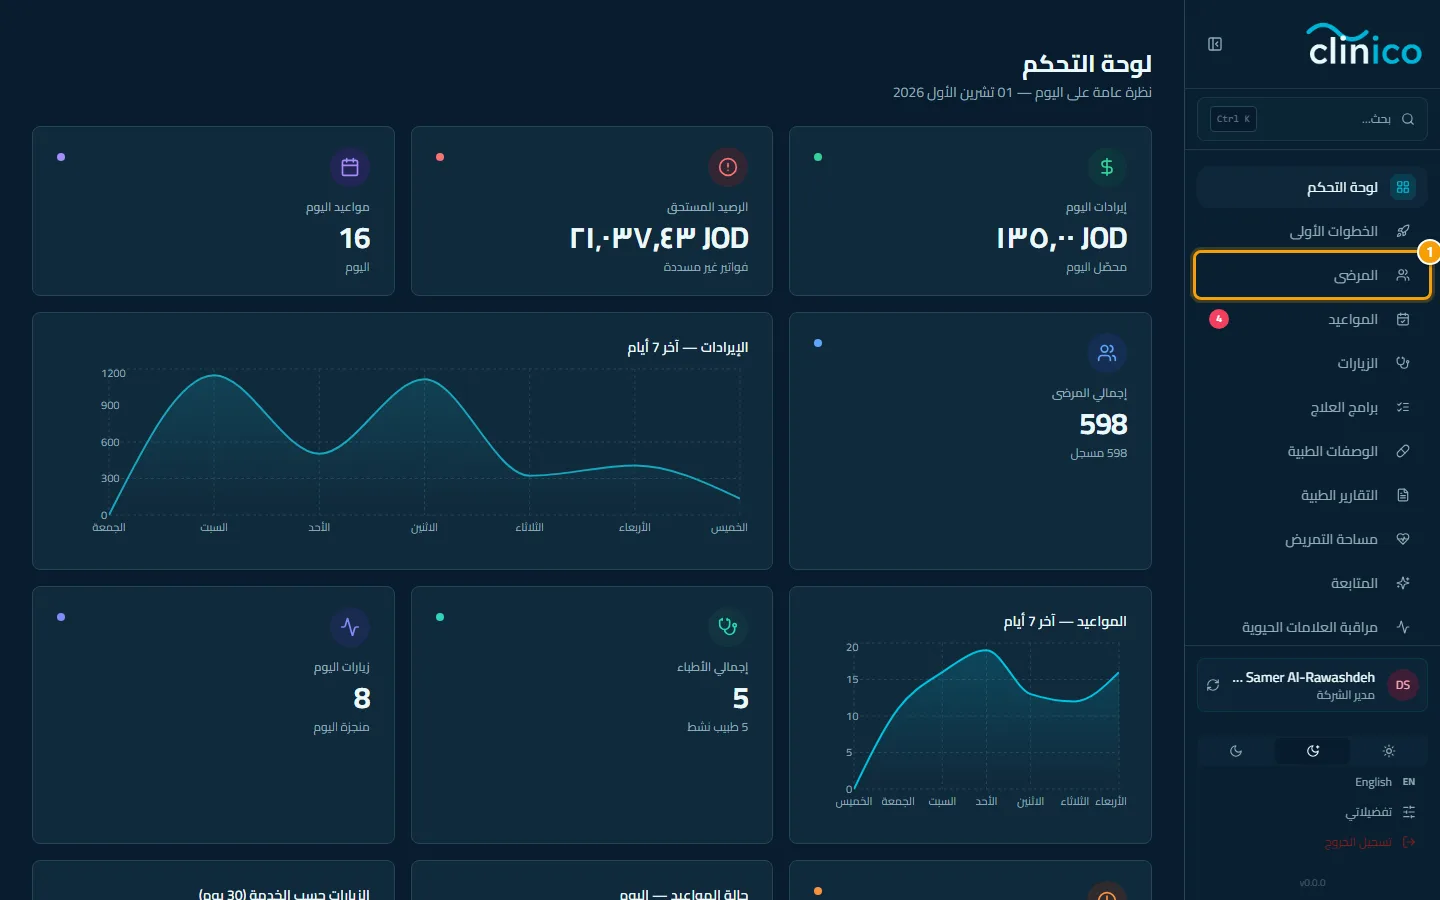This screenshot has height=900, width=1440.
Task: Open برامج العلاج via its list icon
Action: (1403, 407)
